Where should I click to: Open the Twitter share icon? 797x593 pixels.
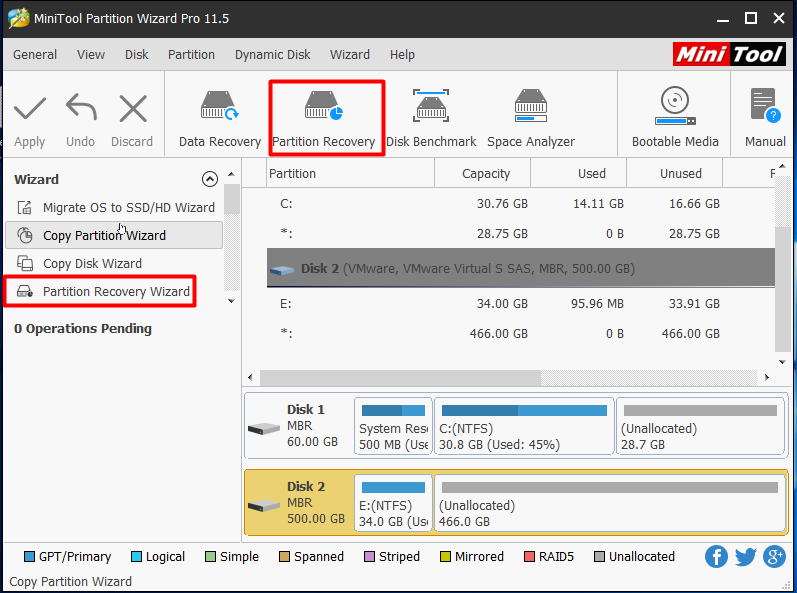[x=745, y=556]
